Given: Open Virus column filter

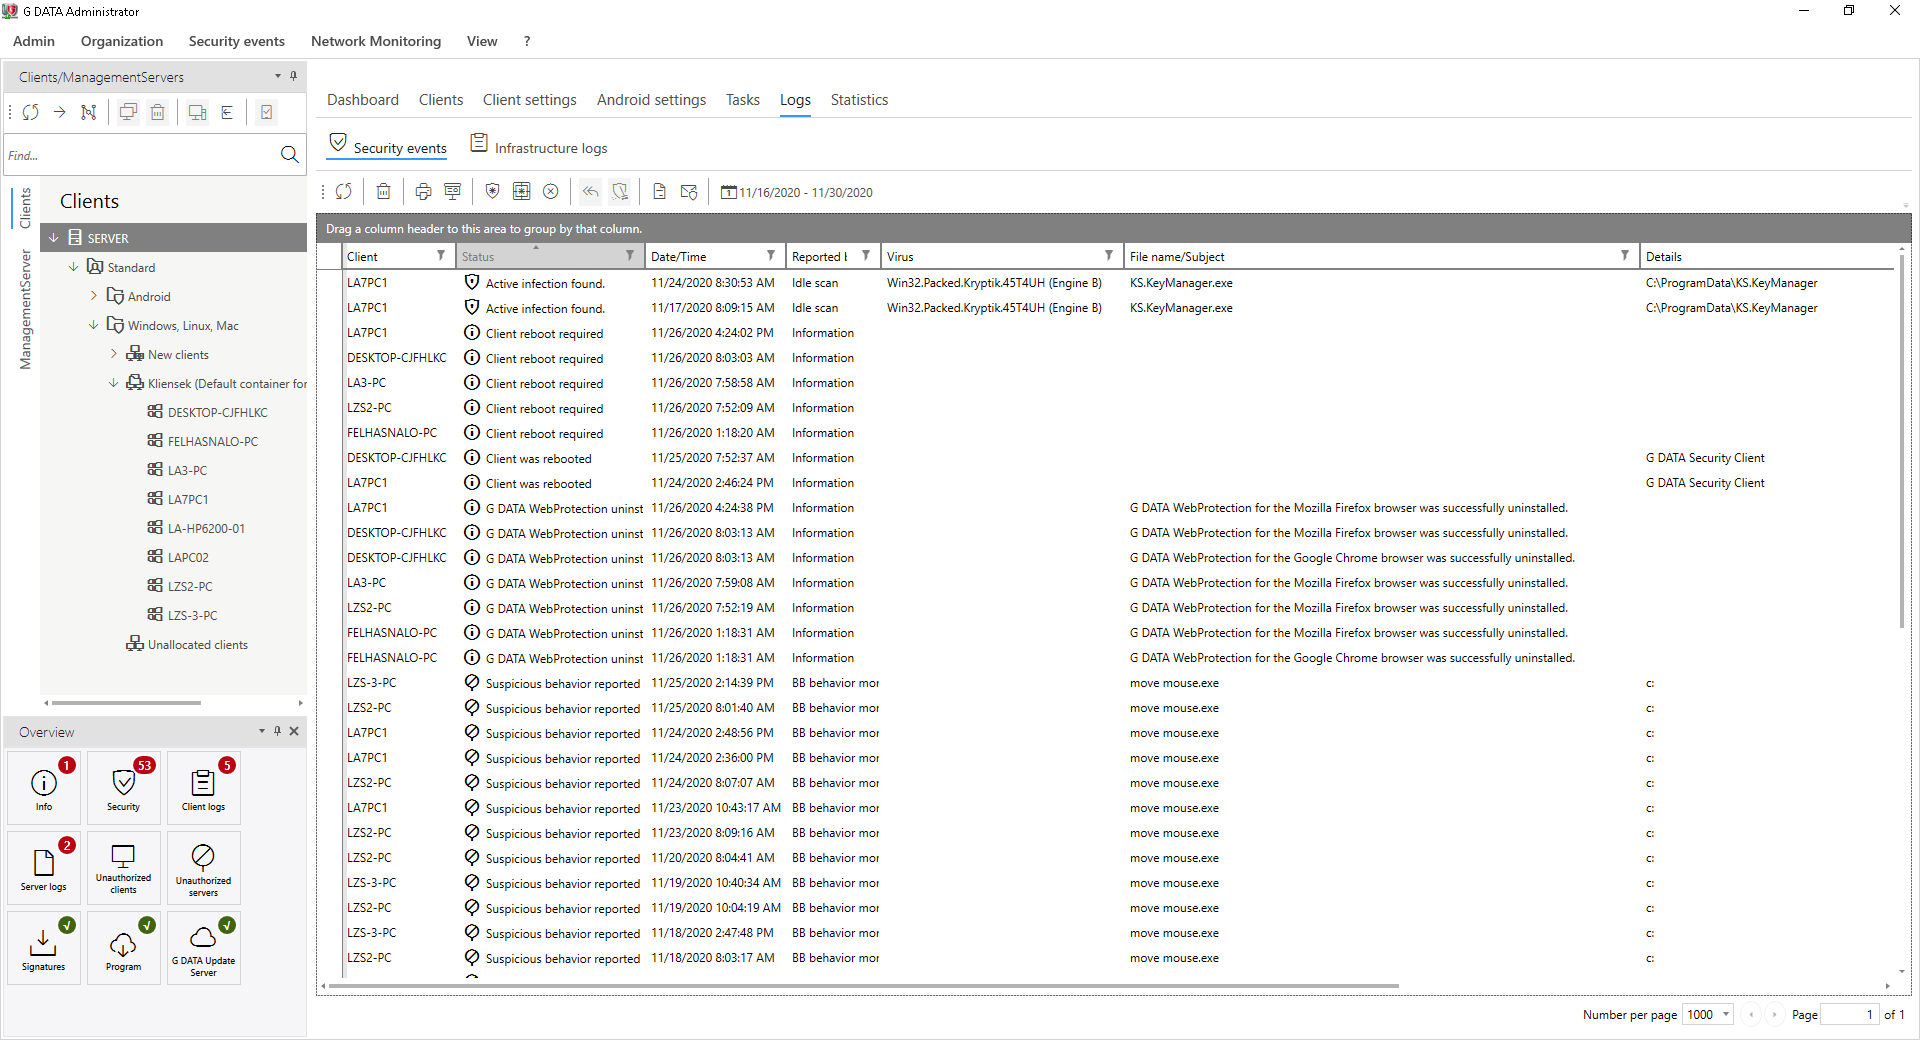Looking at the screenshot, I should (x=1109, y=256).
